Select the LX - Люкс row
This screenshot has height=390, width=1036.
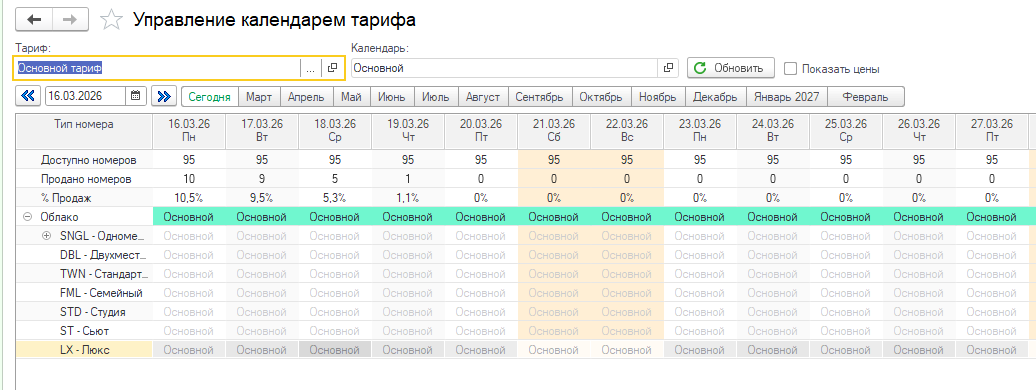tap(85, 350)
